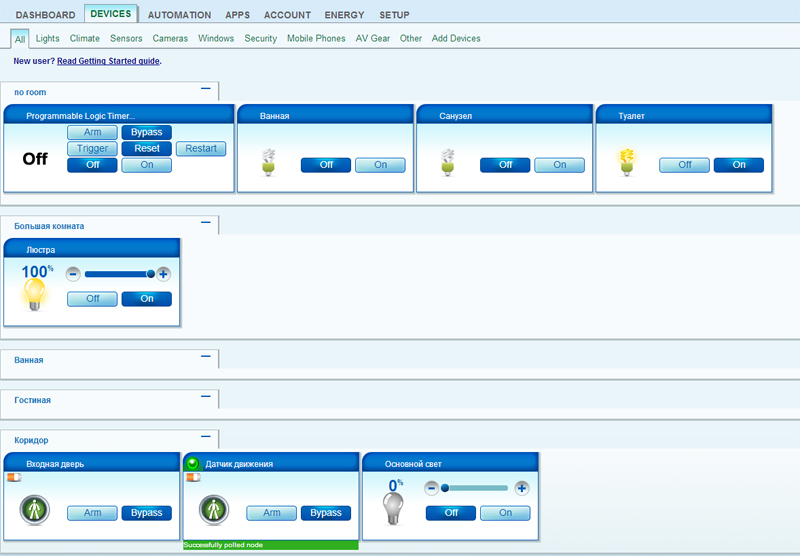Open the ENERGY menu

344,15
